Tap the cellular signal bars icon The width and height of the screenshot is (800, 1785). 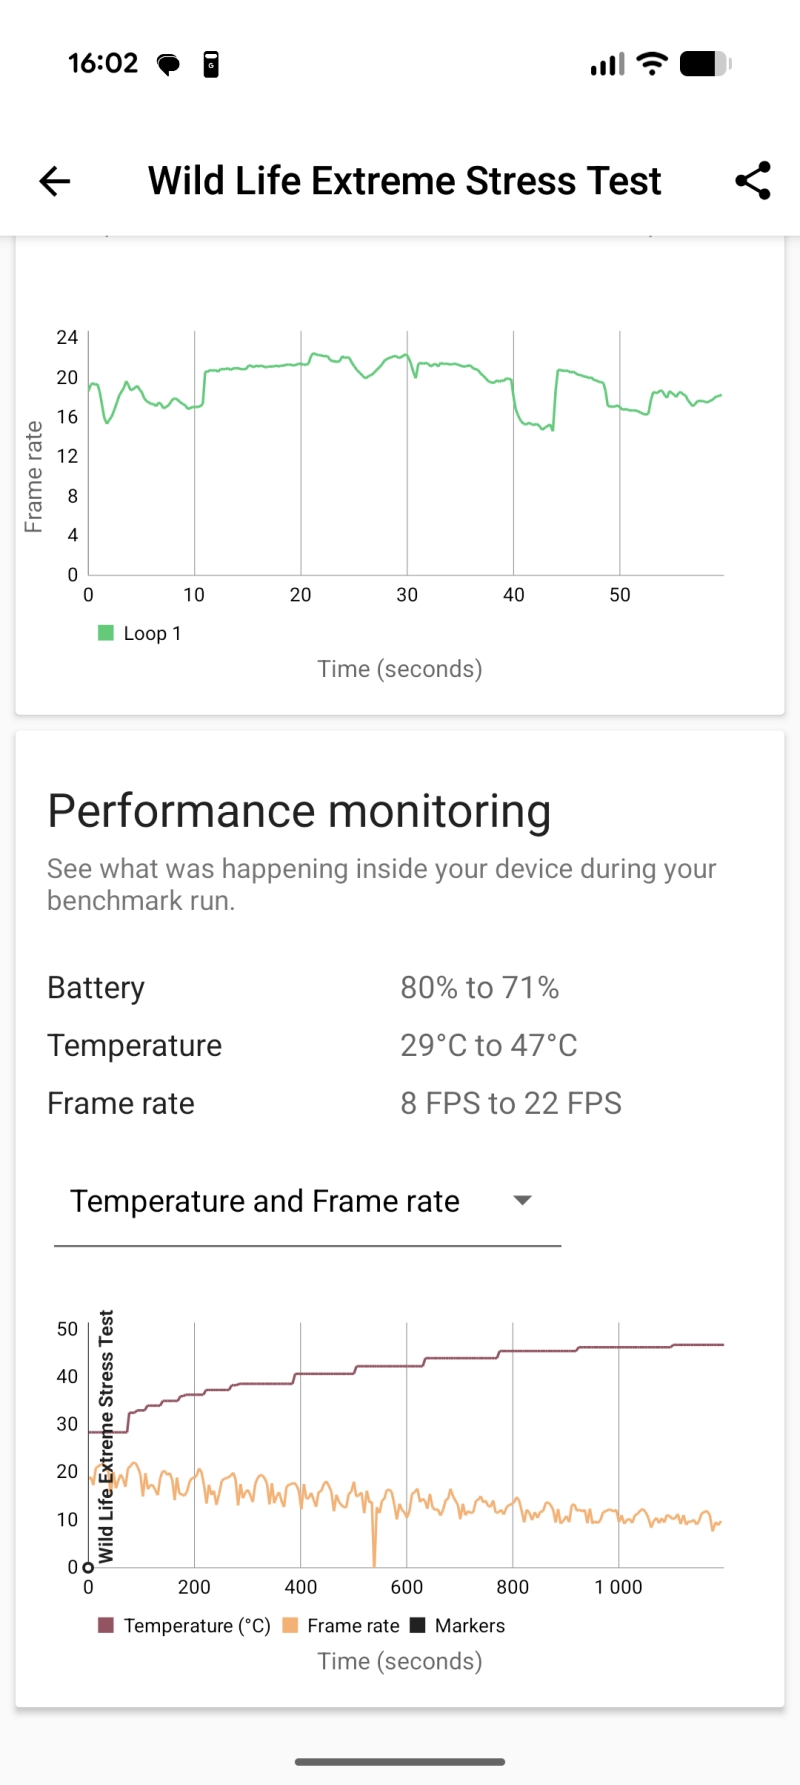coord(607,64)
